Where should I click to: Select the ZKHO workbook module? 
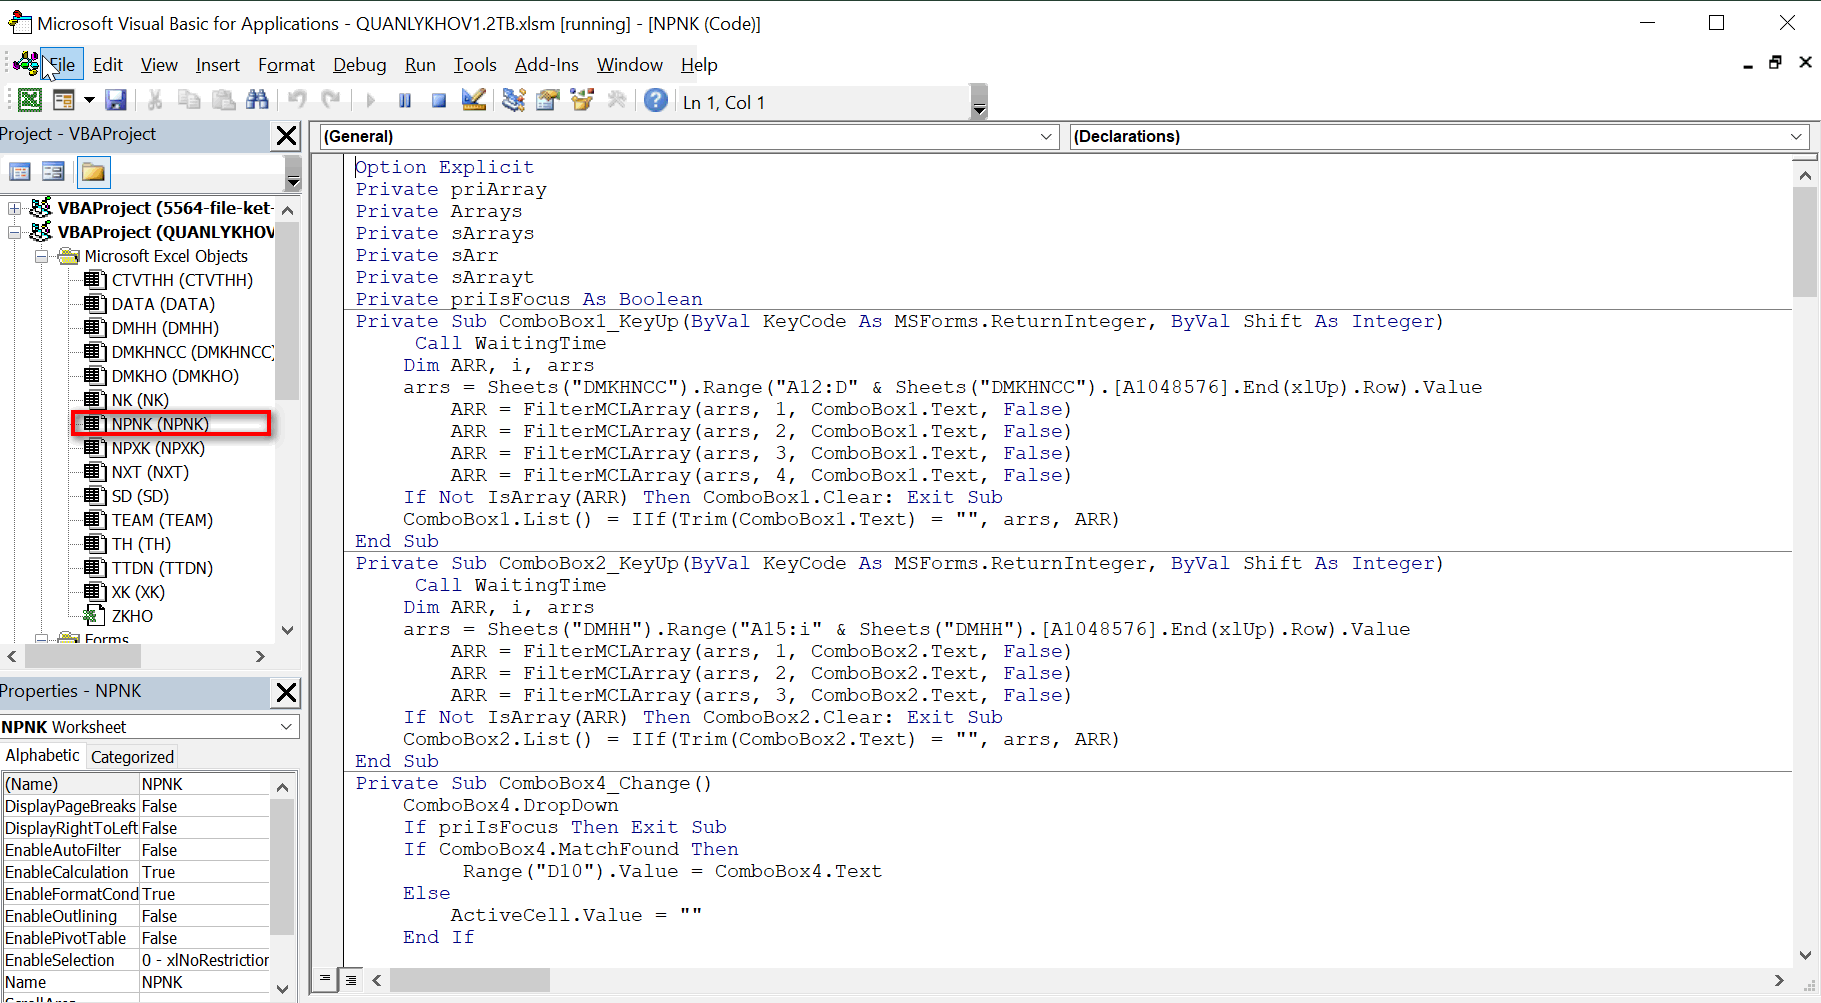[x=132, y=616]
